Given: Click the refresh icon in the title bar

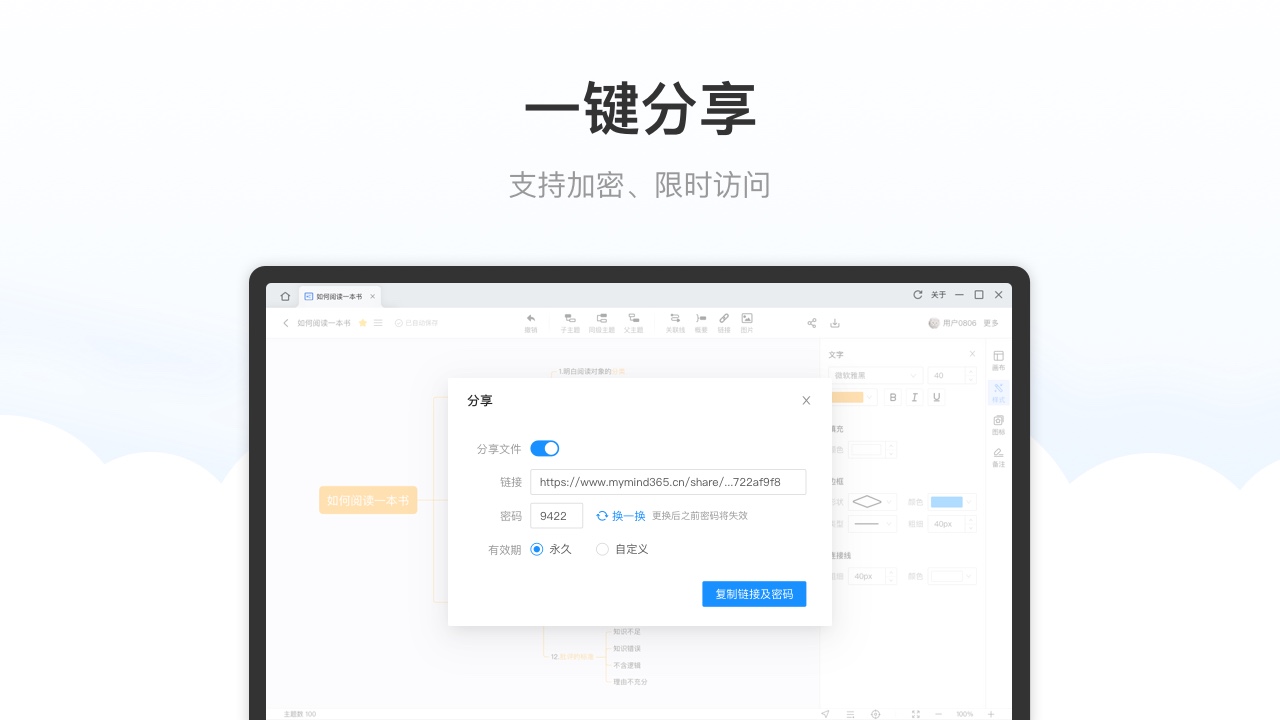Looking at the screenshot, I should tap(918, 295).
